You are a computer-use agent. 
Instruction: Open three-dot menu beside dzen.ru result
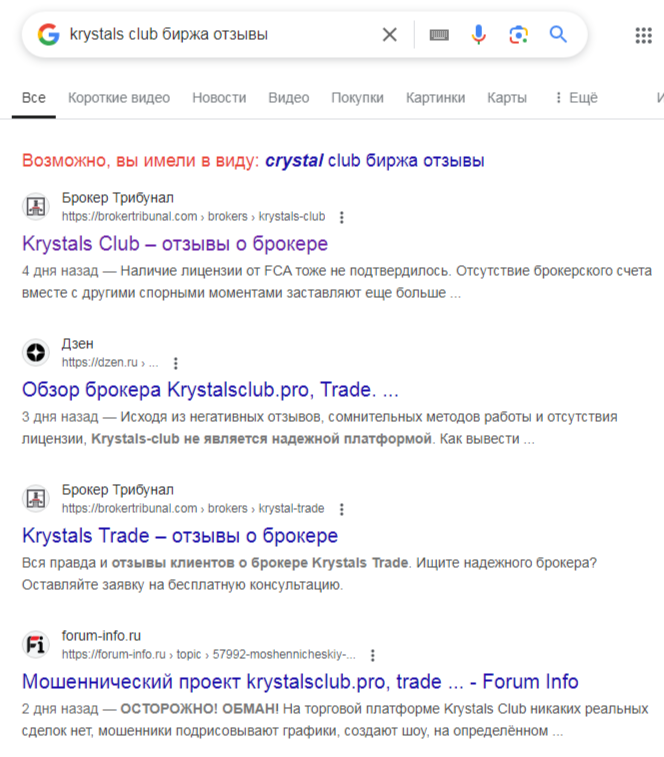coord(176,363)
